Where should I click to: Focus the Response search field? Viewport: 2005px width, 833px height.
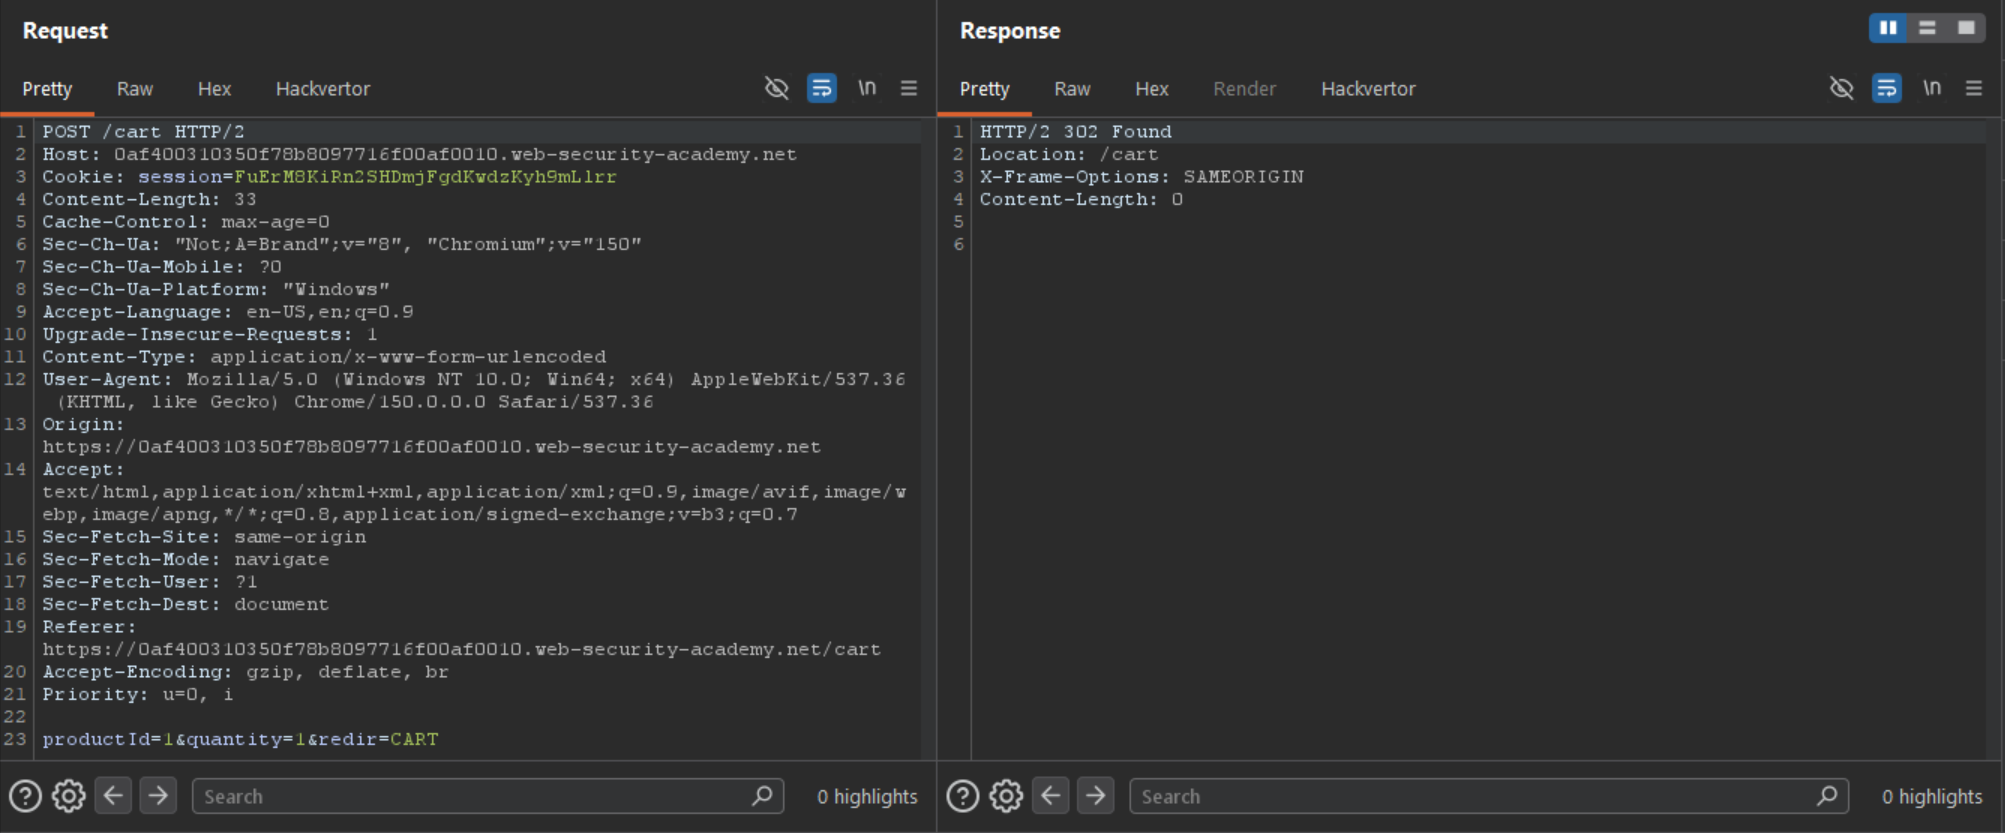tap(1489, 796)
